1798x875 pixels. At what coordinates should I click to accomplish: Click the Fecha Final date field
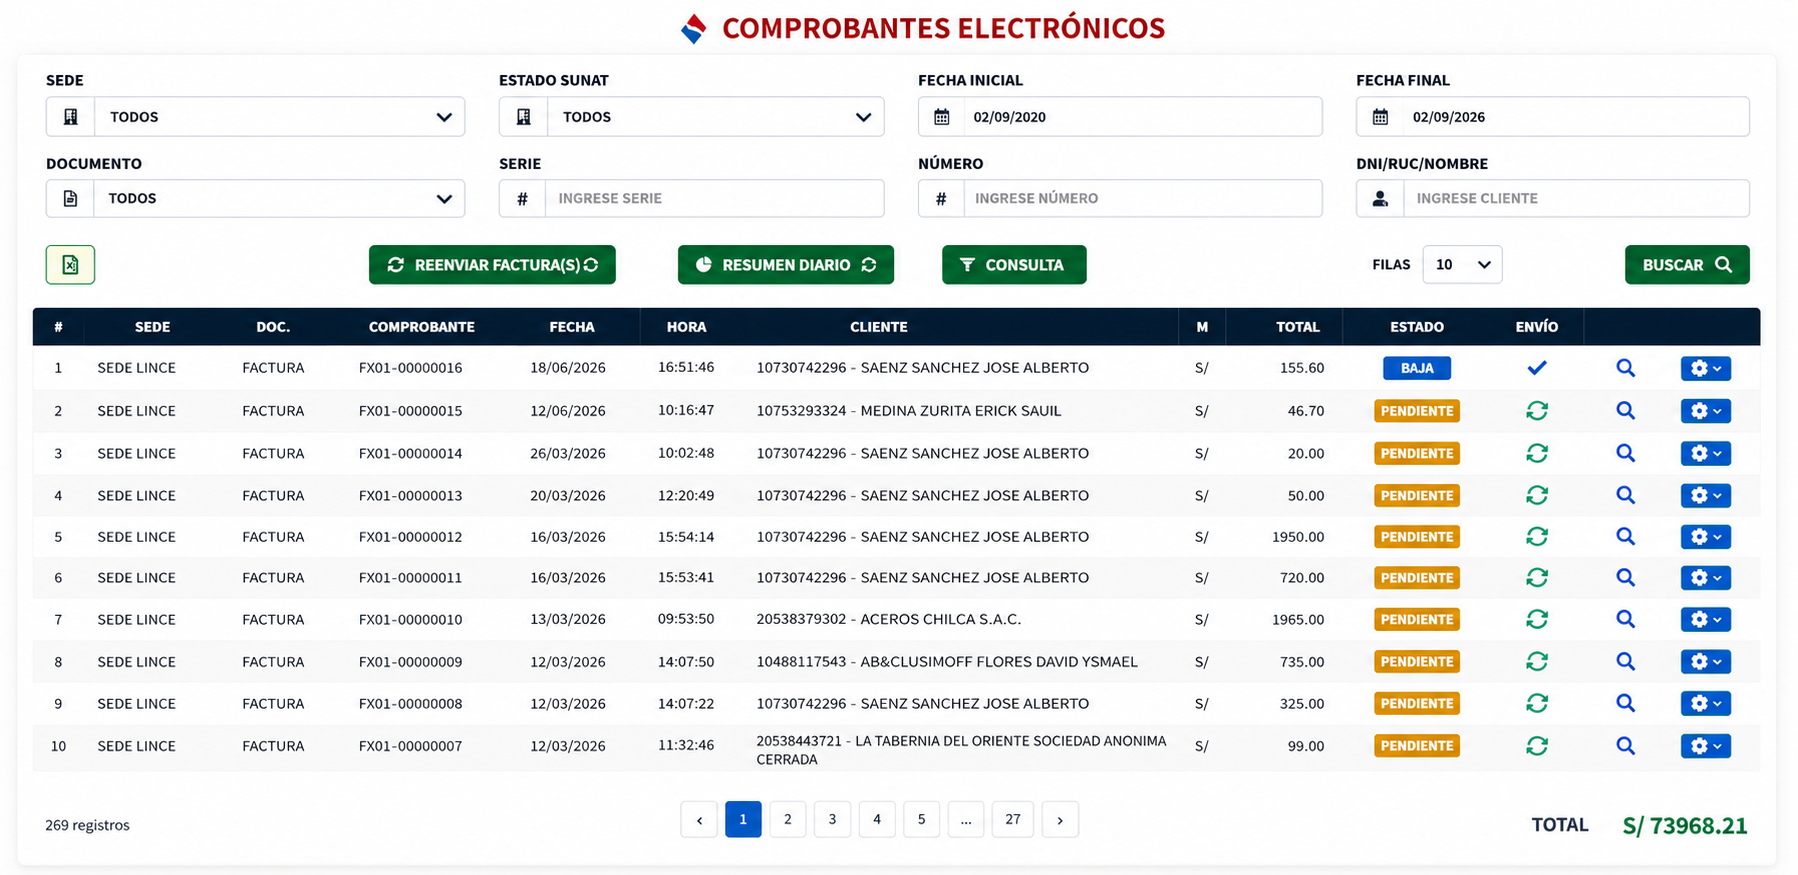[x=1576, y=117]
